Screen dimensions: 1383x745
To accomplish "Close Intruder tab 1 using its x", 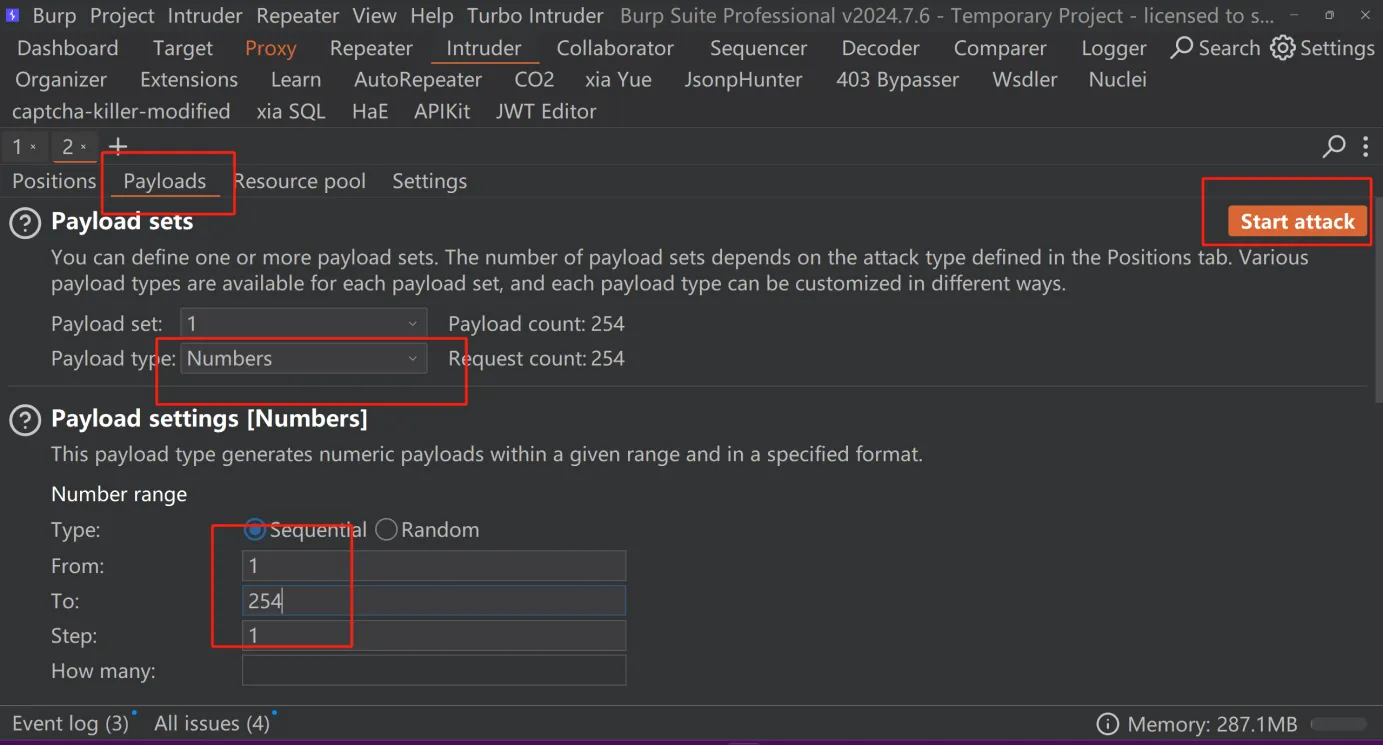I will (x=33, y=148).
